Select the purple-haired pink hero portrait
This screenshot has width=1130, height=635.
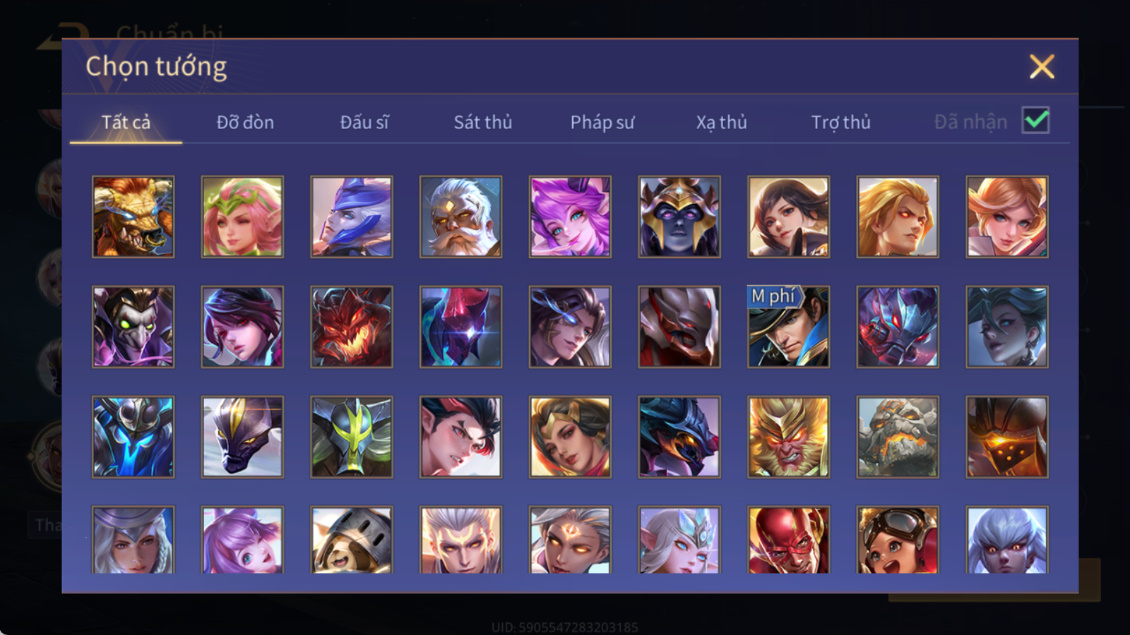point(570,217)
